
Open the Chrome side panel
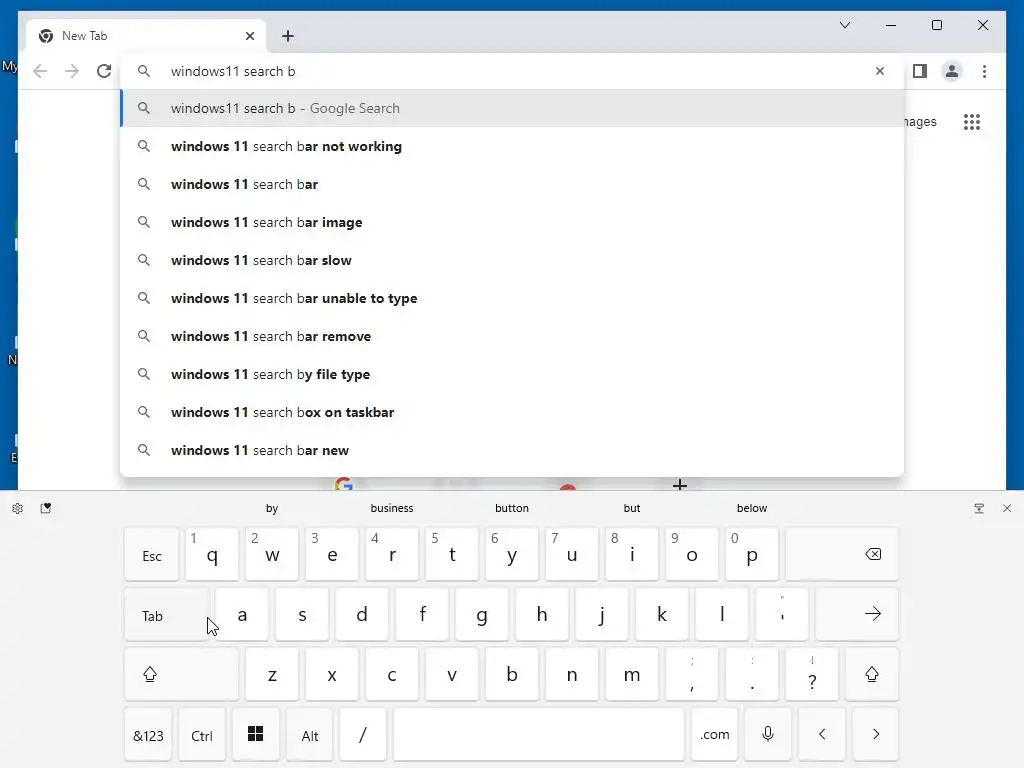coord(920,71)
